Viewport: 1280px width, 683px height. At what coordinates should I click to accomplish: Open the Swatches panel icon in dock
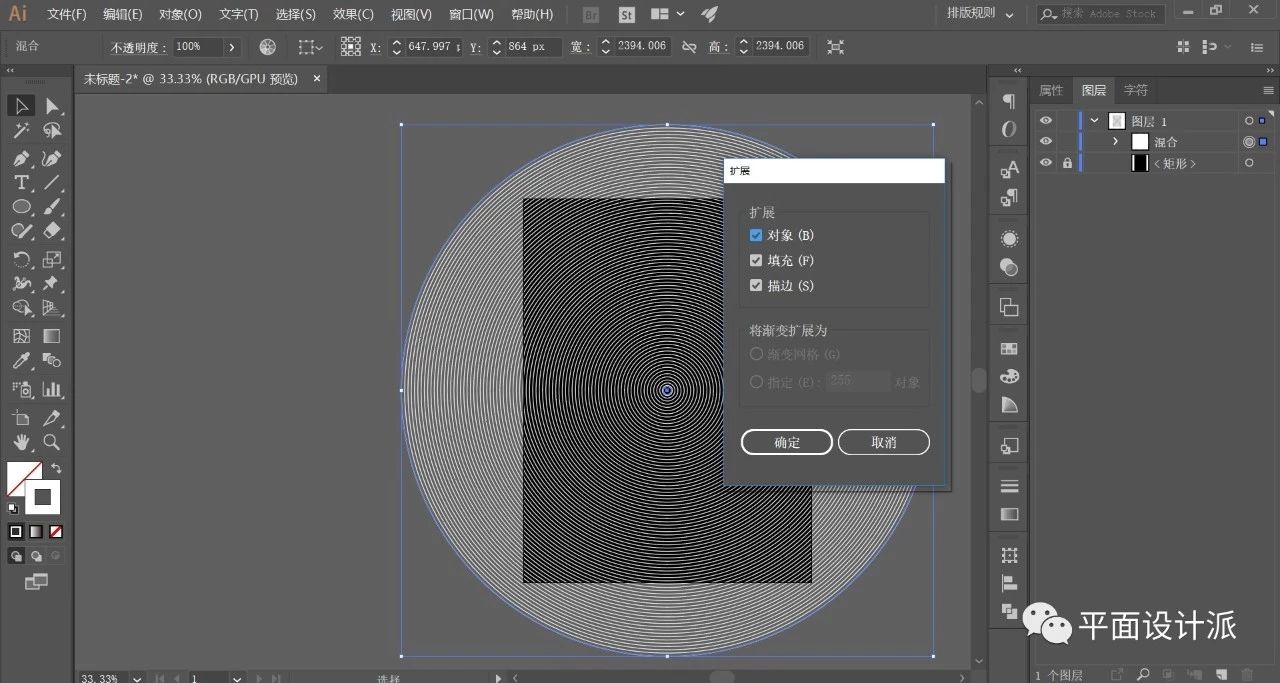point(1009,349)
